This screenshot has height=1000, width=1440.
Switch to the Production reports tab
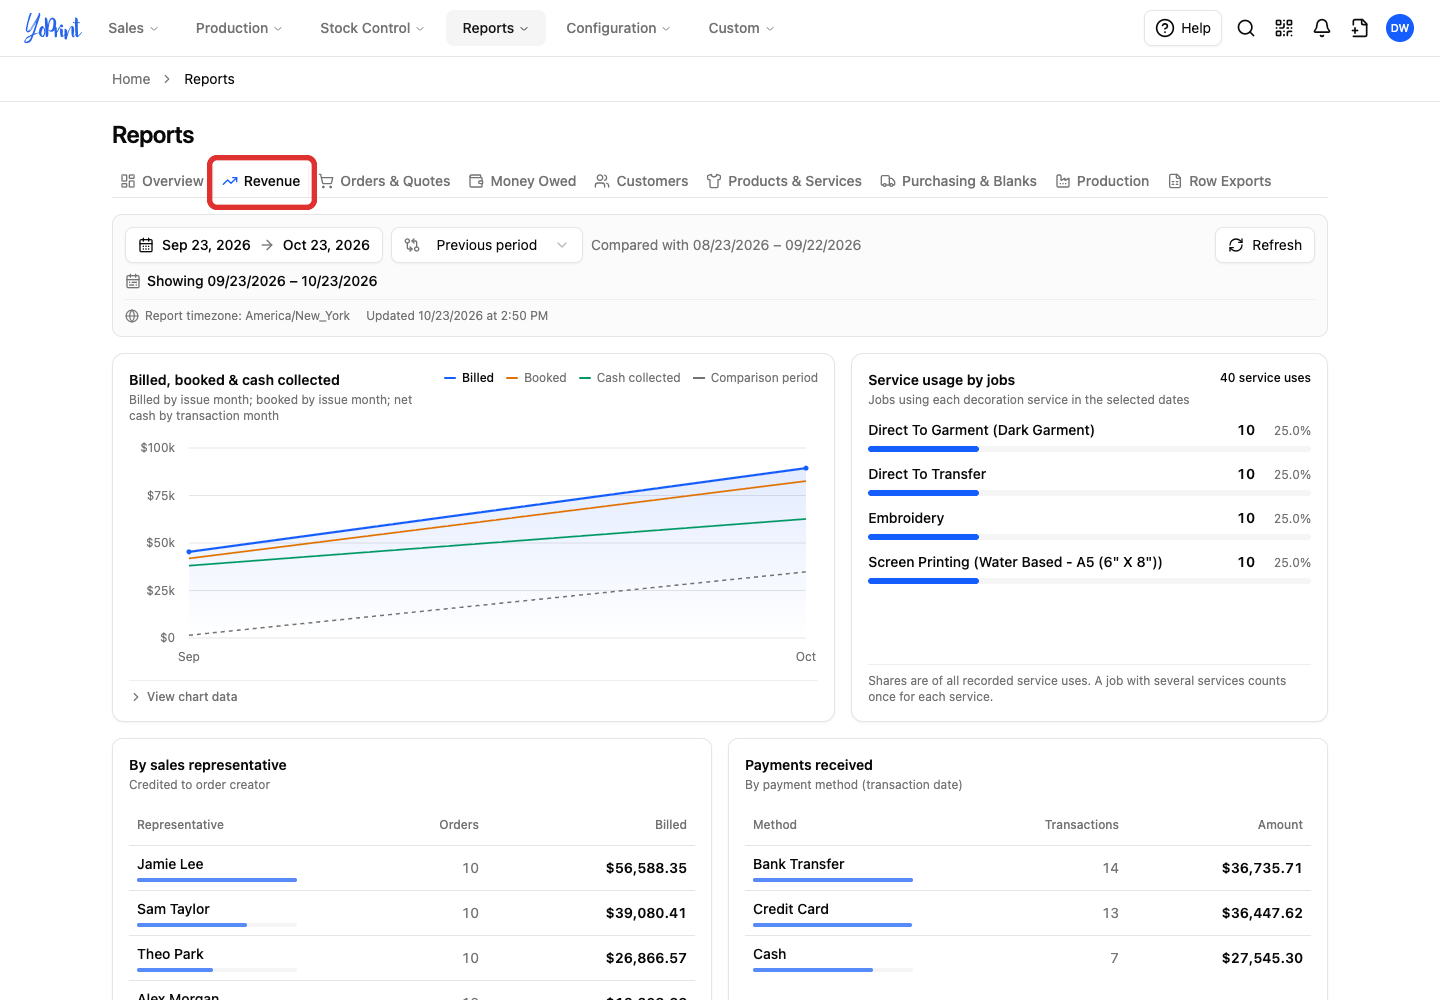point(1102,181)
